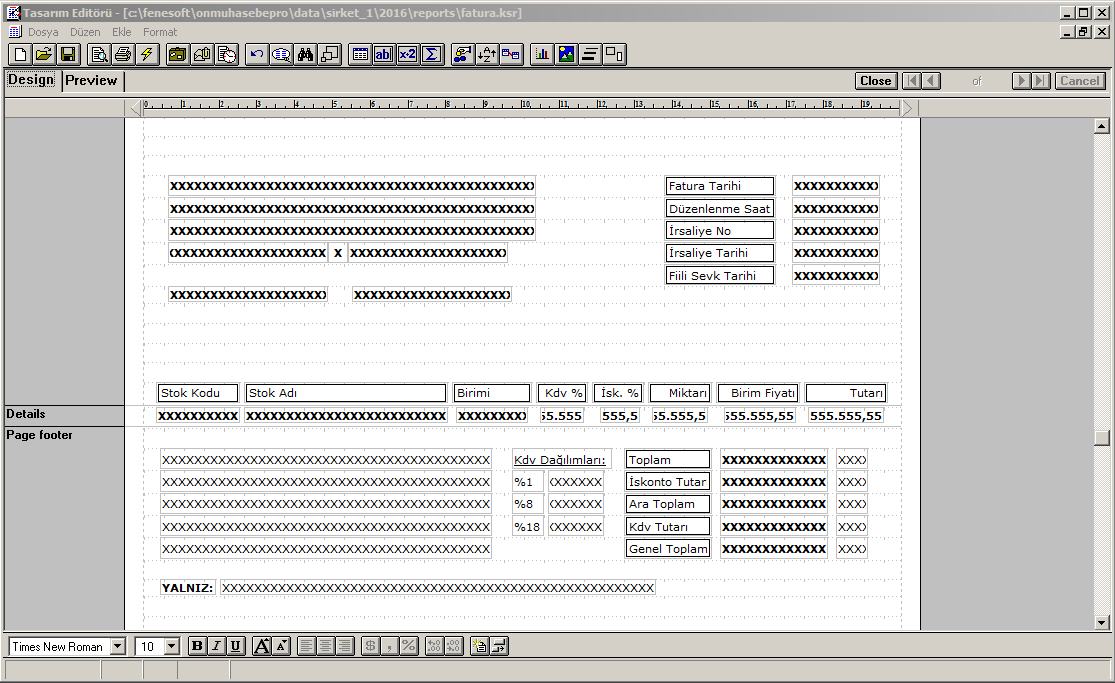
Task: Select the 'Genel Toplam' text field
Action: [668, 549]
